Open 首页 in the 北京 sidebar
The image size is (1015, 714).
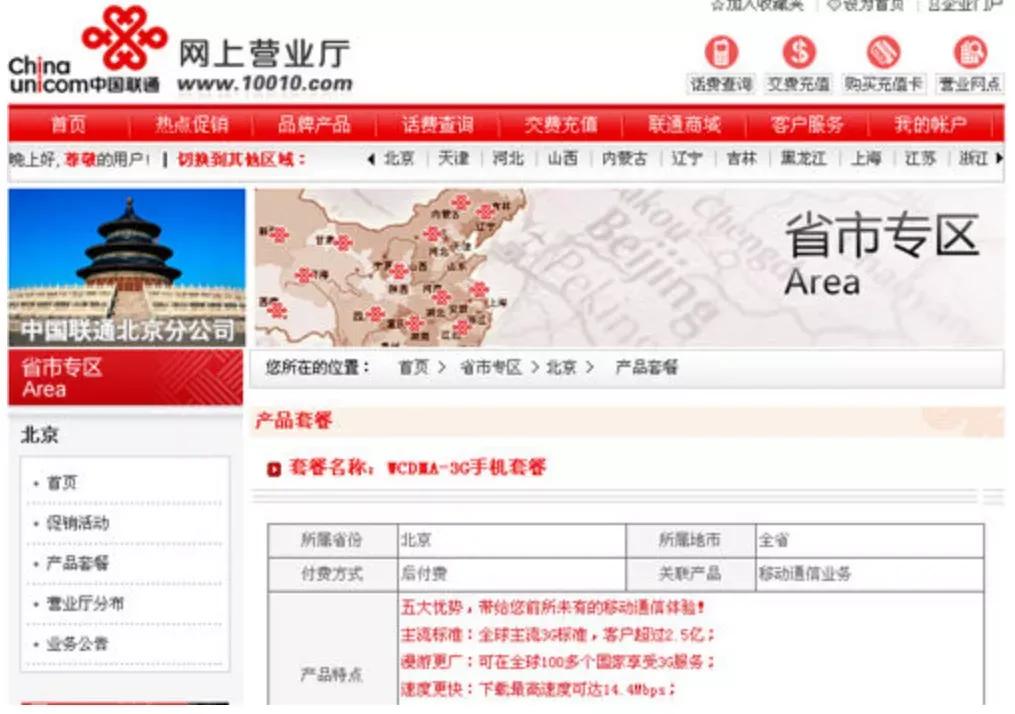click(62, 483)
